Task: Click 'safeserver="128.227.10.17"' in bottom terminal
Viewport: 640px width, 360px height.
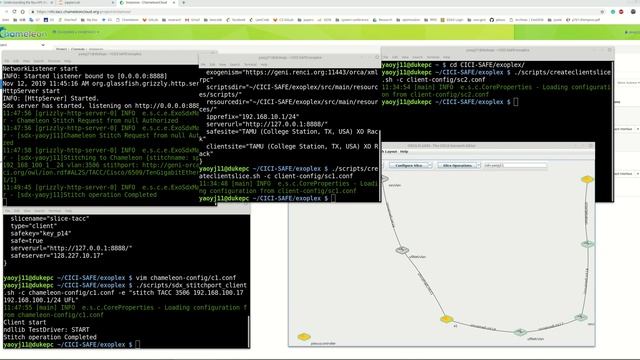Action: pos(57,256)
